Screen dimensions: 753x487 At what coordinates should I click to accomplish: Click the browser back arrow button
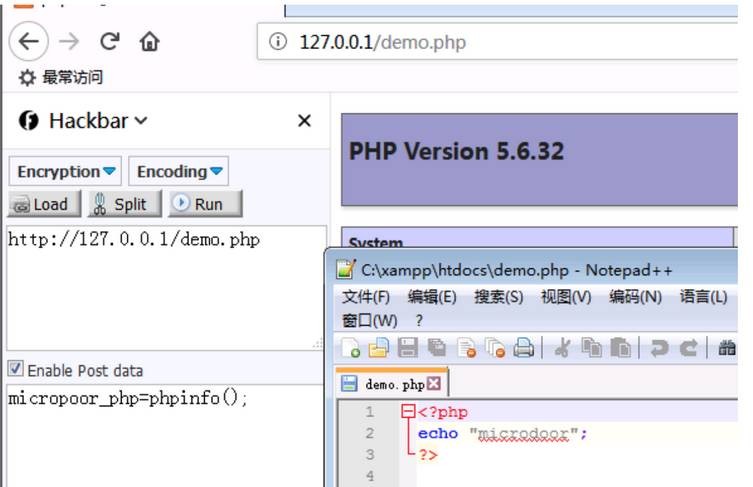[31, 42]
